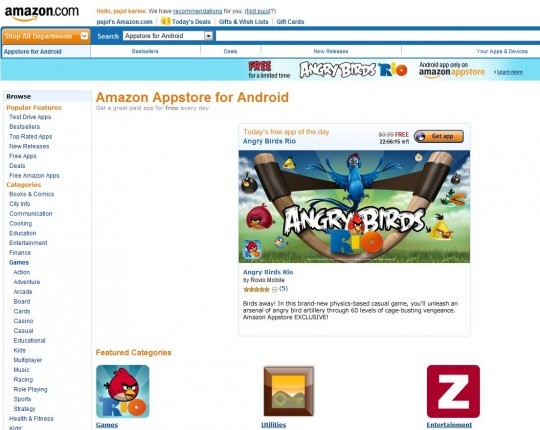The width and height of the screenshot is (540, 430).
Task: Click the Get app button
Action: pos(439,137)
